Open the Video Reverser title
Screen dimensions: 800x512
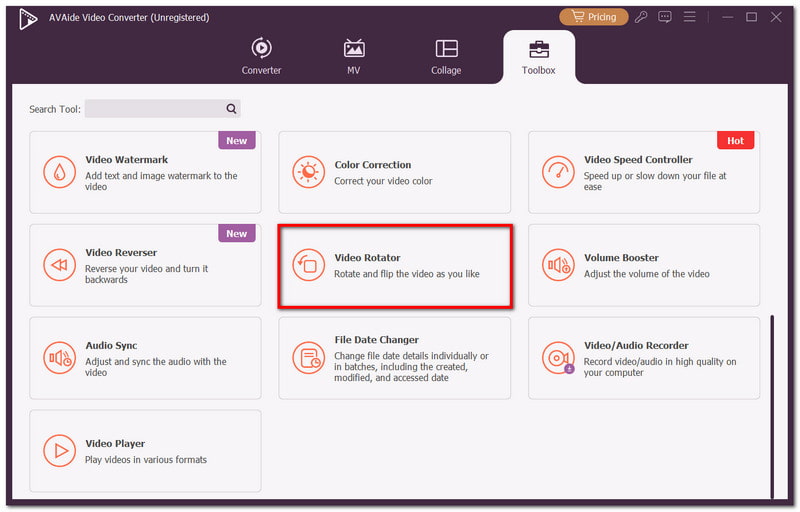121,252
